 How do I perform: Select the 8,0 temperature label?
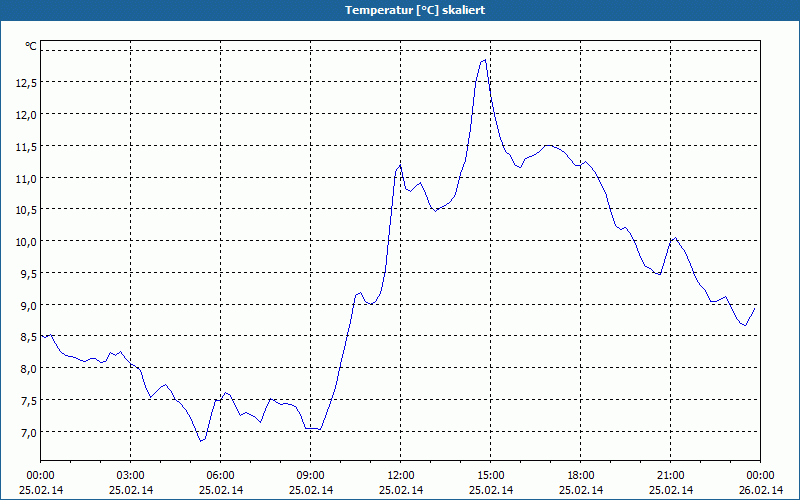tap(29, 369)
